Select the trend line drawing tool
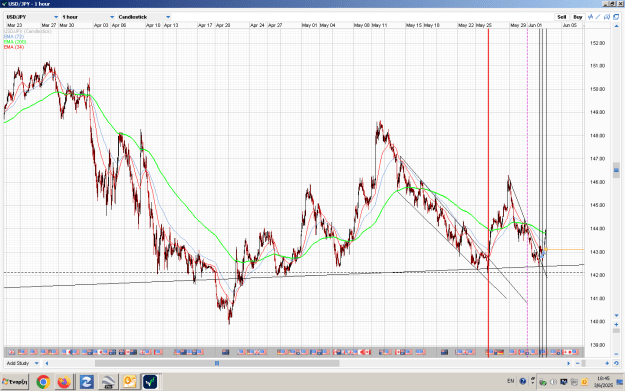The image size is (625, 391). pyautogui.click(x=598, y=17)
